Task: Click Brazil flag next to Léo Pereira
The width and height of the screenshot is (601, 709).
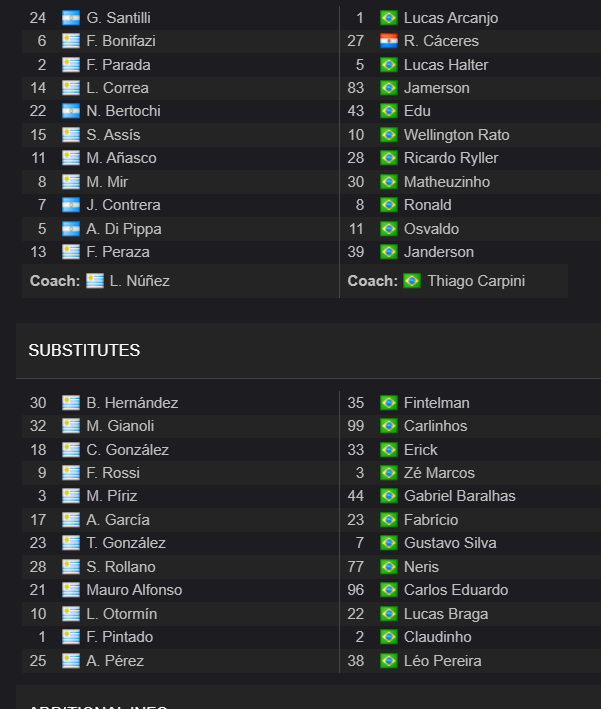Action: point(389,661)
